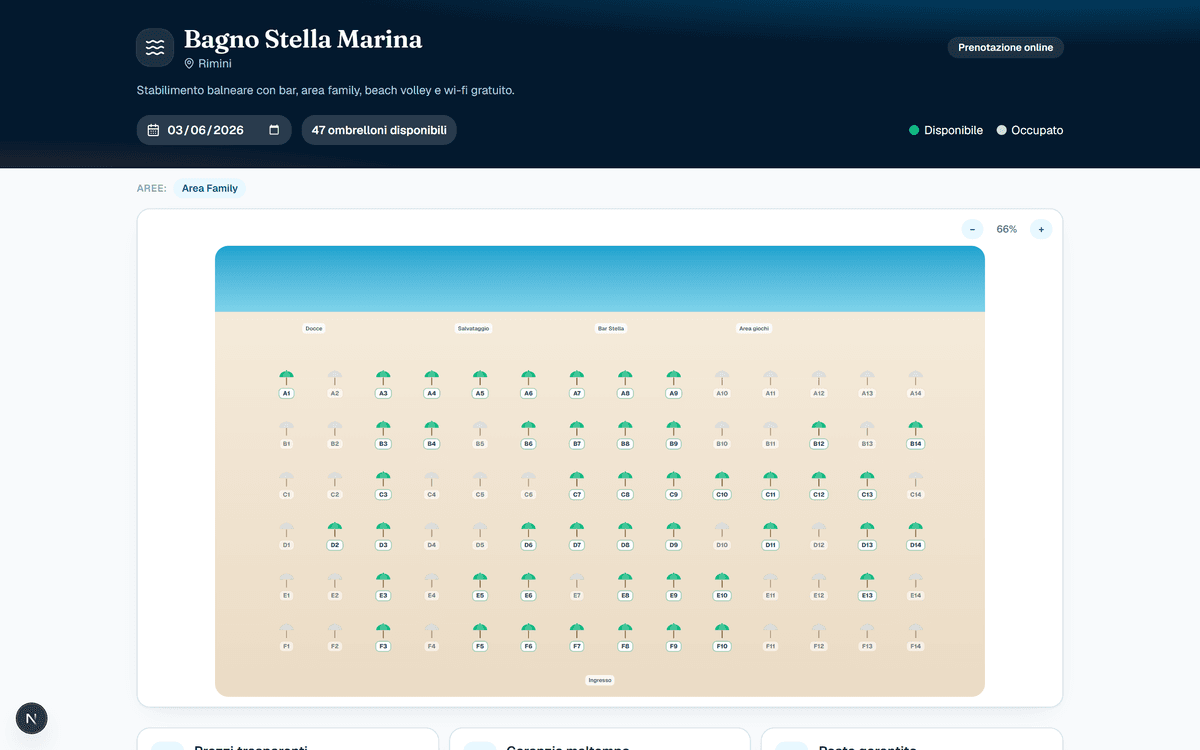Select the green umbrella A1
The image size is (1200, 750).
pos(287,384)
